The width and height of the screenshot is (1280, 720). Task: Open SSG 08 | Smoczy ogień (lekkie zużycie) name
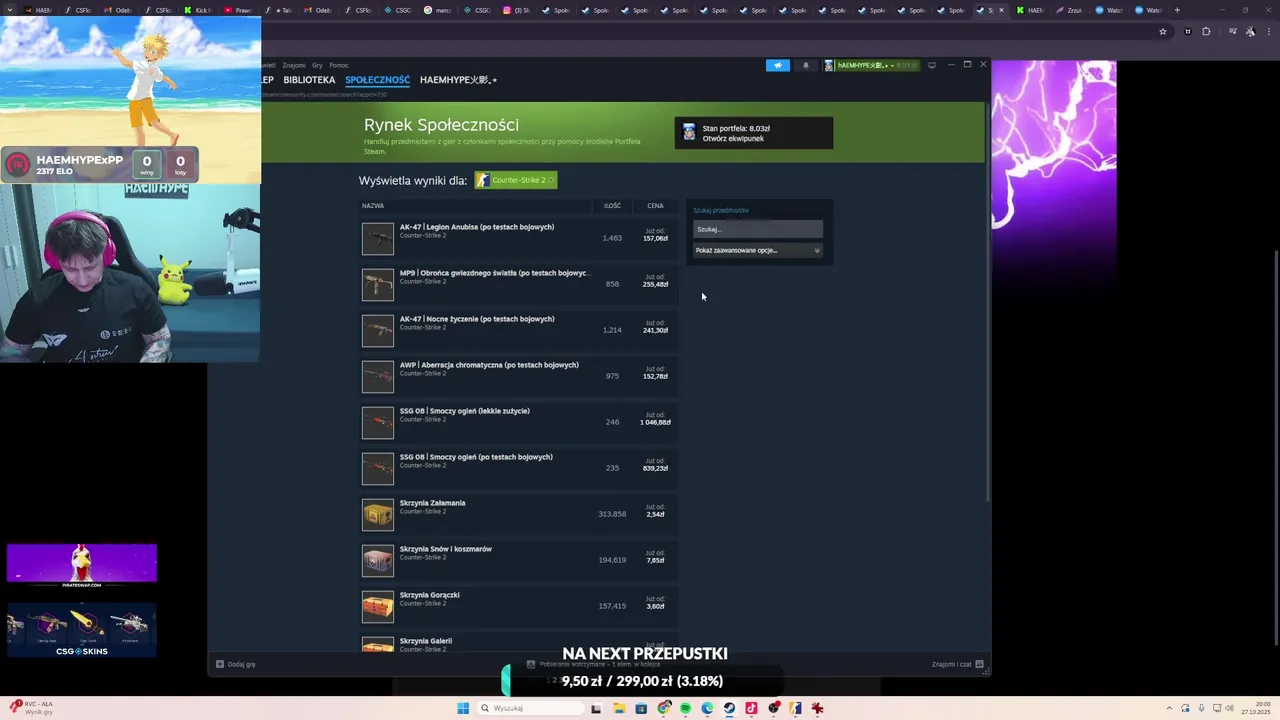465,411
